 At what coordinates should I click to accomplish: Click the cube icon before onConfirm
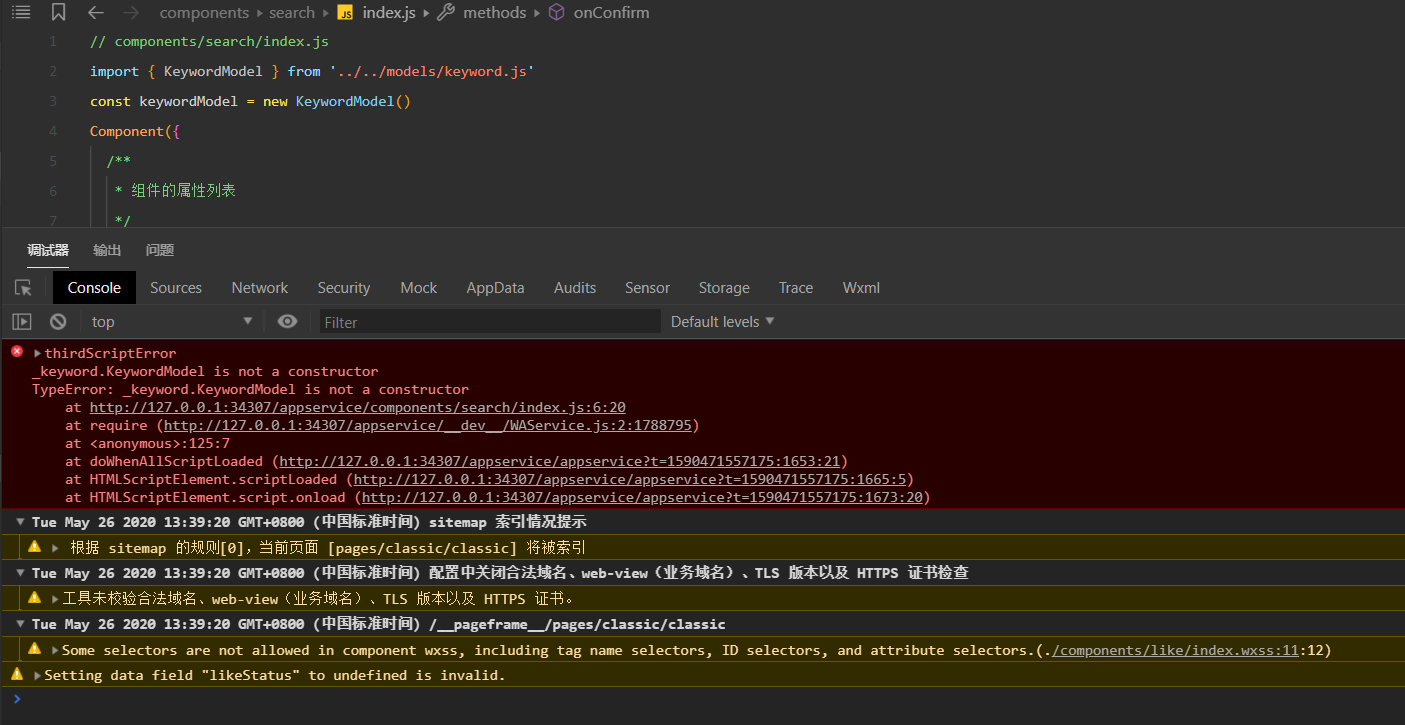[x=556, y=13]
